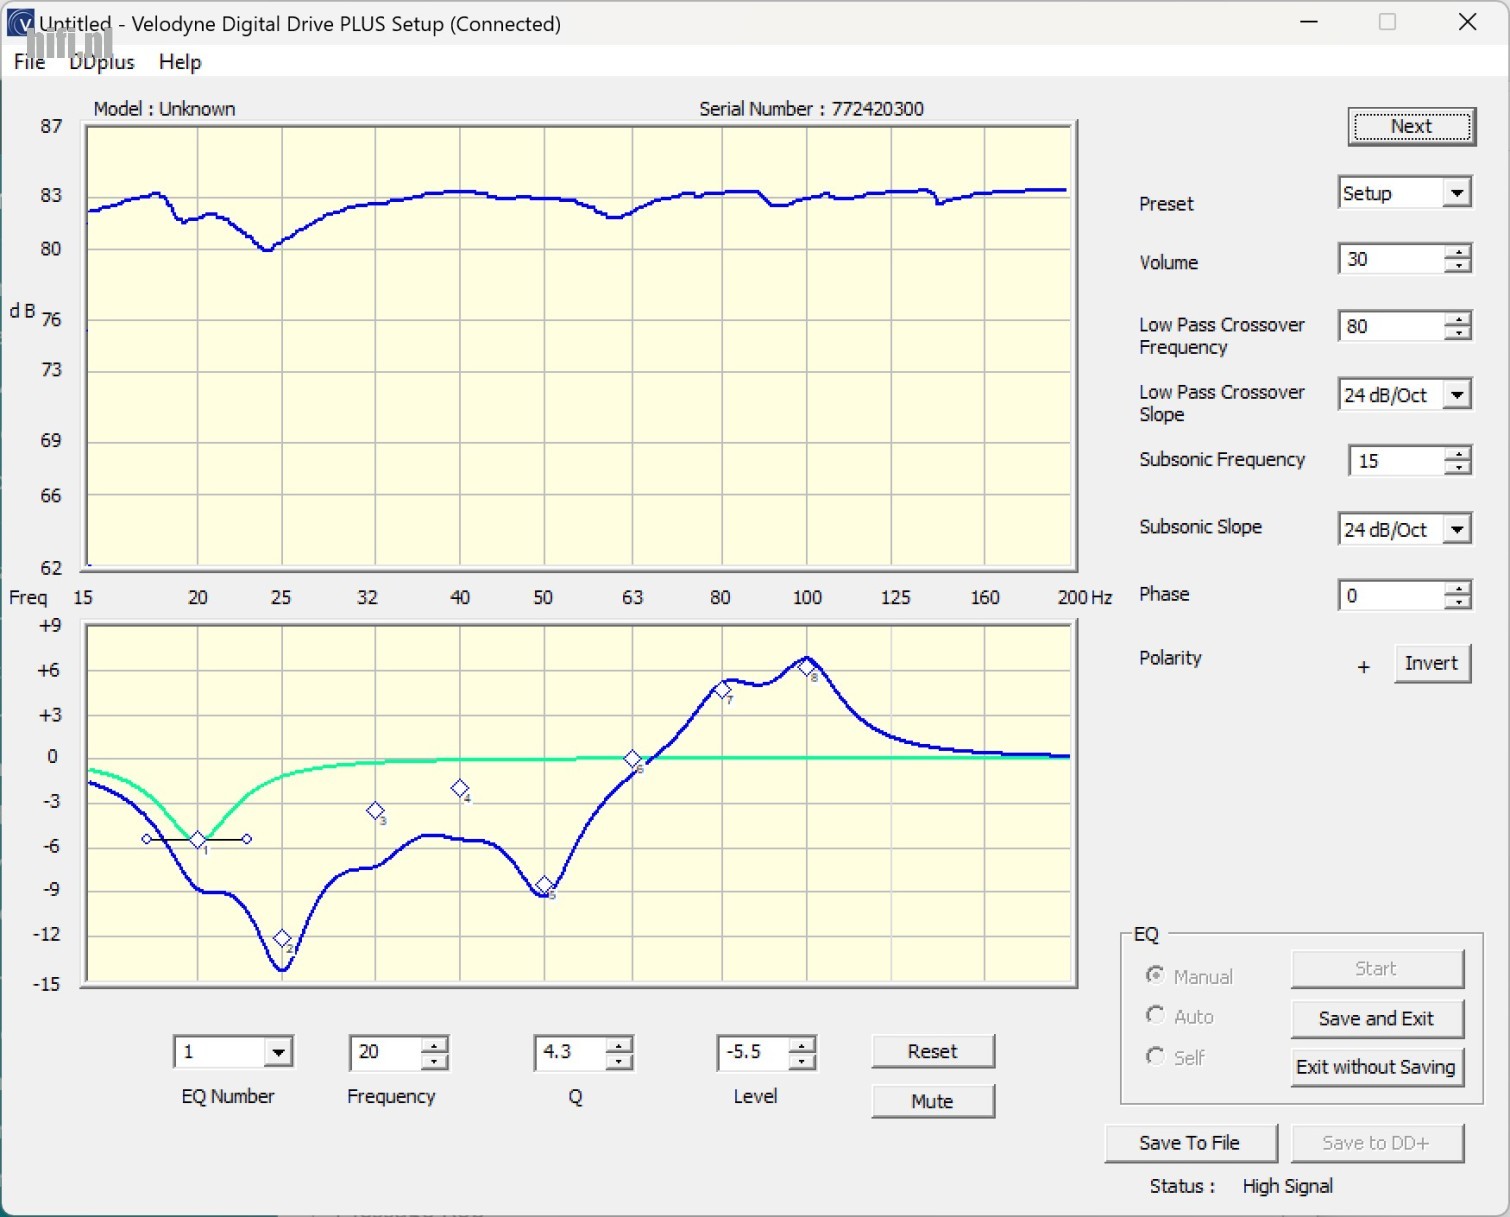This screenshot has width=1510, height=1217.
Task: Select the Auto EQ radio button
Action: (1155, 1015)
